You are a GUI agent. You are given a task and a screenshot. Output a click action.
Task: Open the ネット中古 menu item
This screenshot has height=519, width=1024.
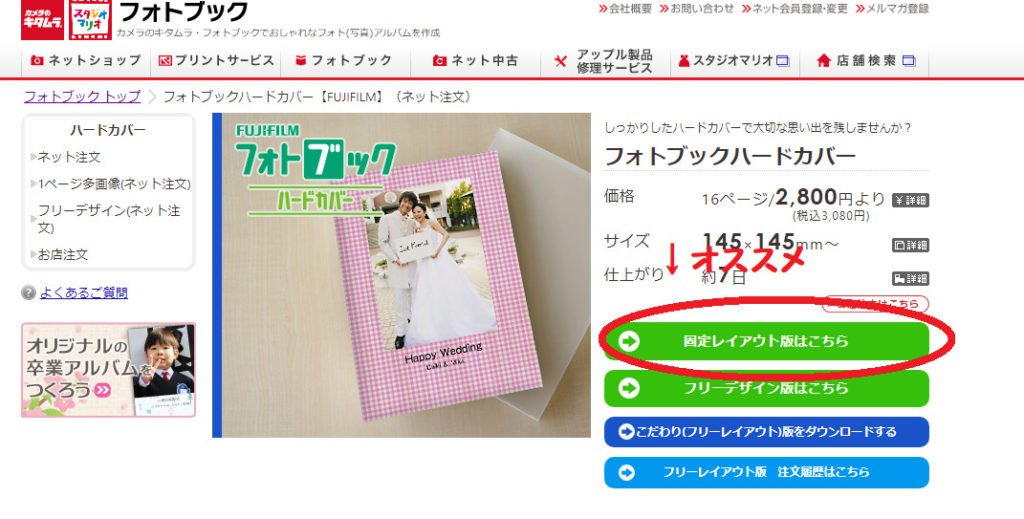tap(475, 61)
